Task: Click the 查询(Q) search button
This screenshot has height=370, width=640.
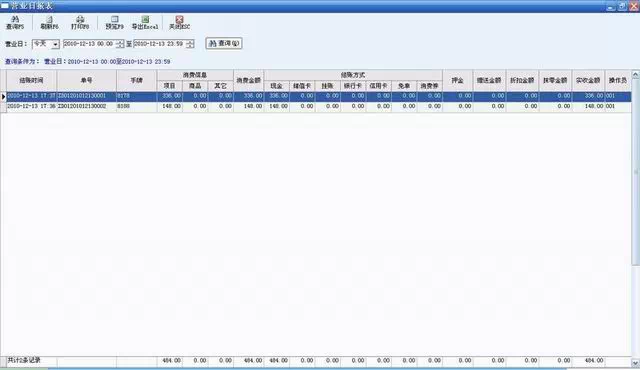Action: click(224, 43)
